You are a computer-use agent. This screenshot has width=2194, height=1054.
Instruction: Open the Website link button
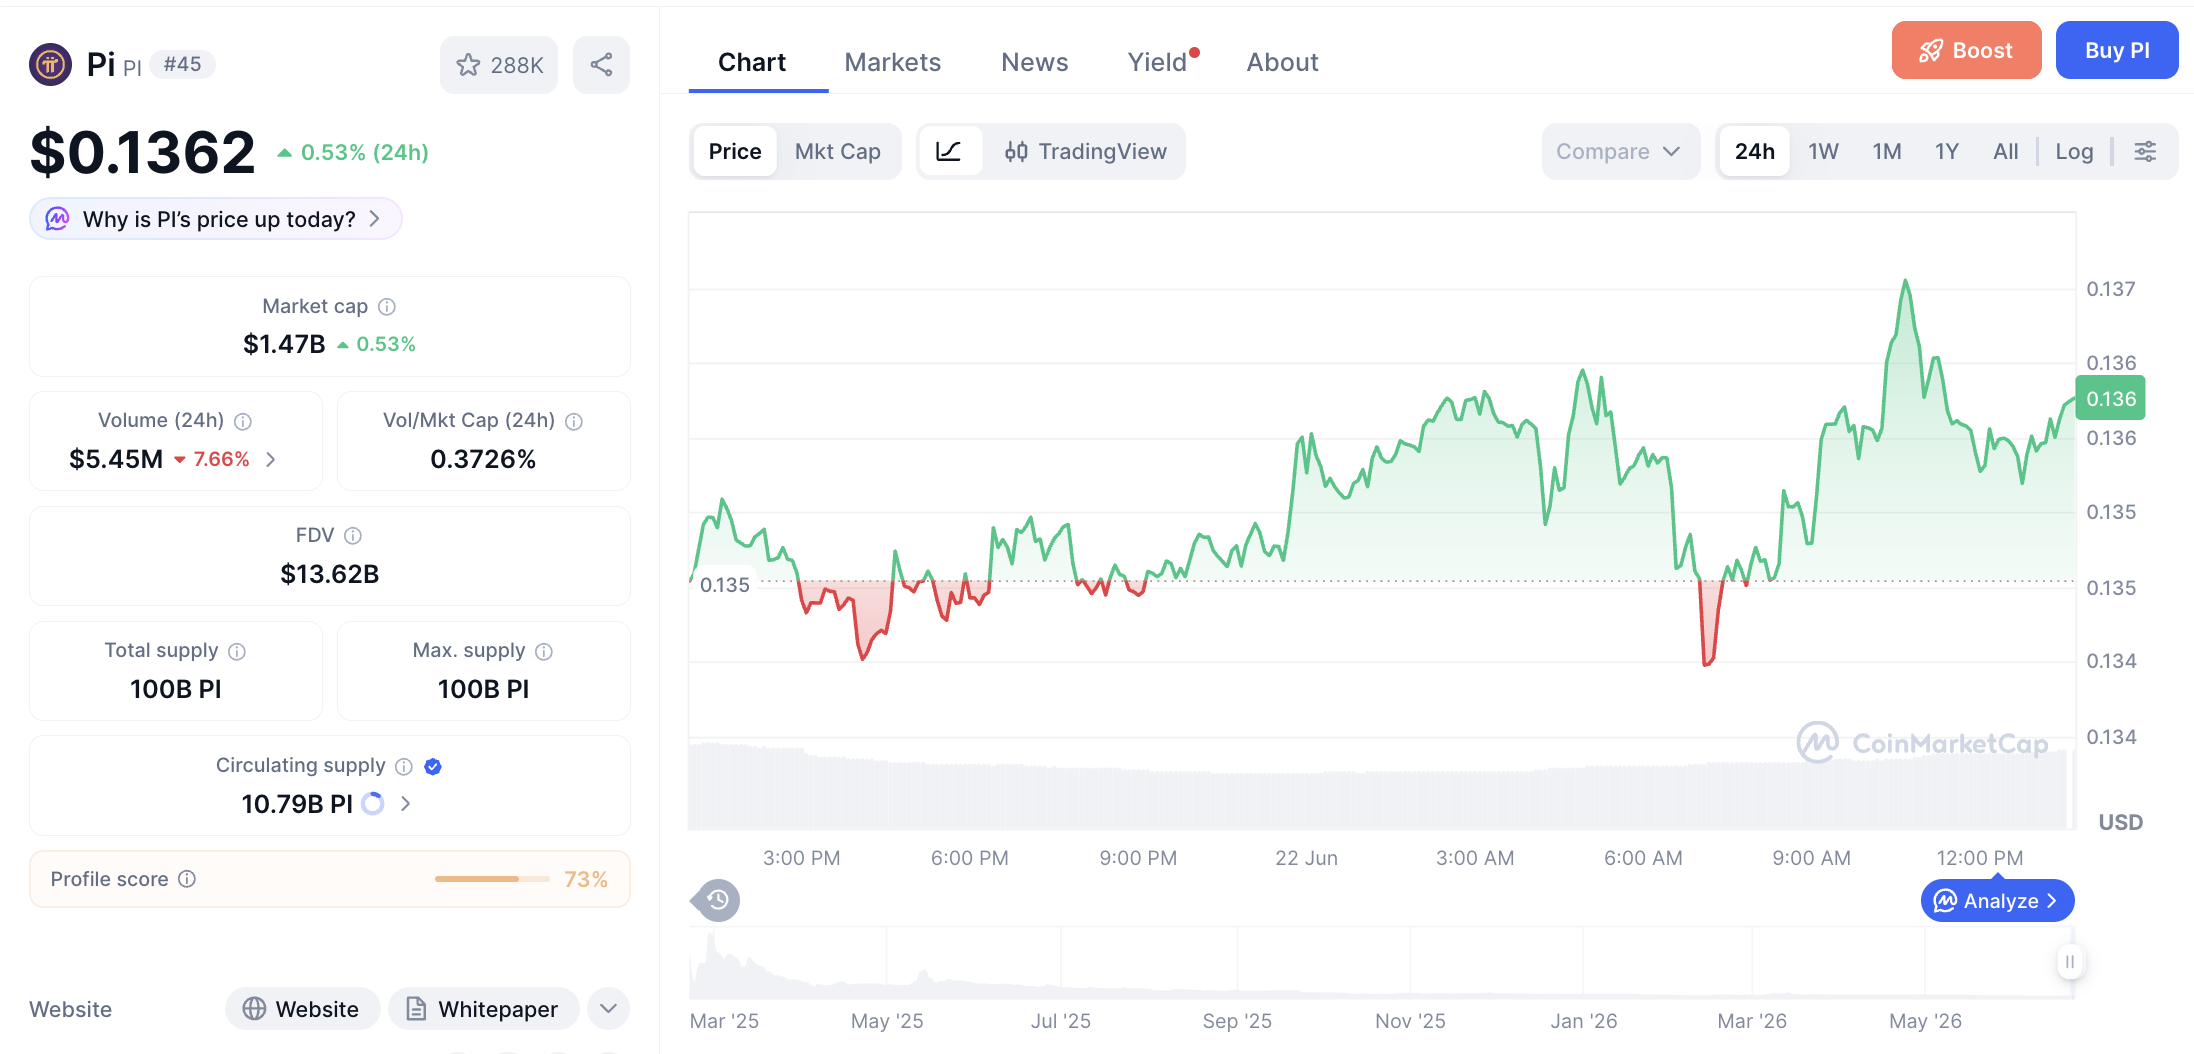click(302, 1009)
